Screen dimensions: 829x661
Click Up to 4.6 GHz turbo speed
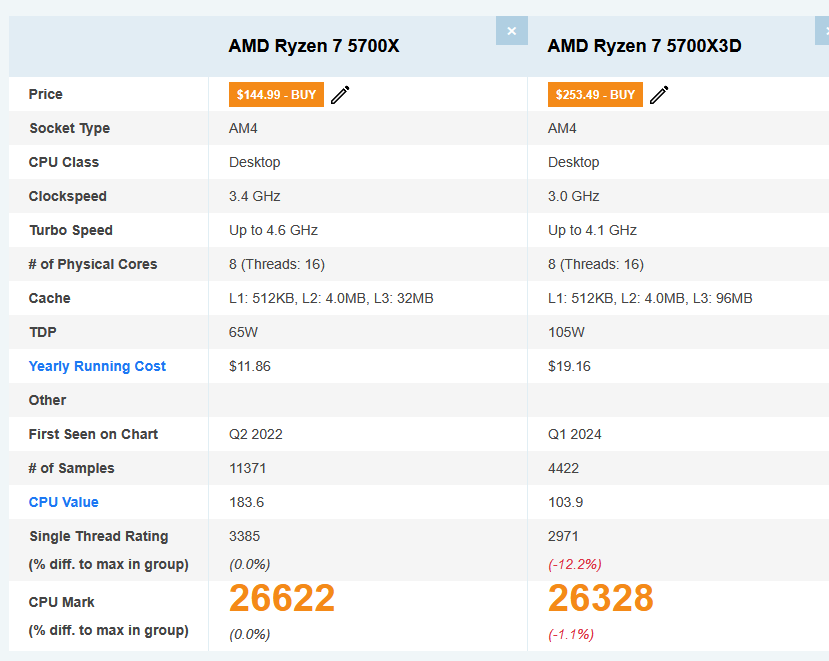(x=273, y=230)
